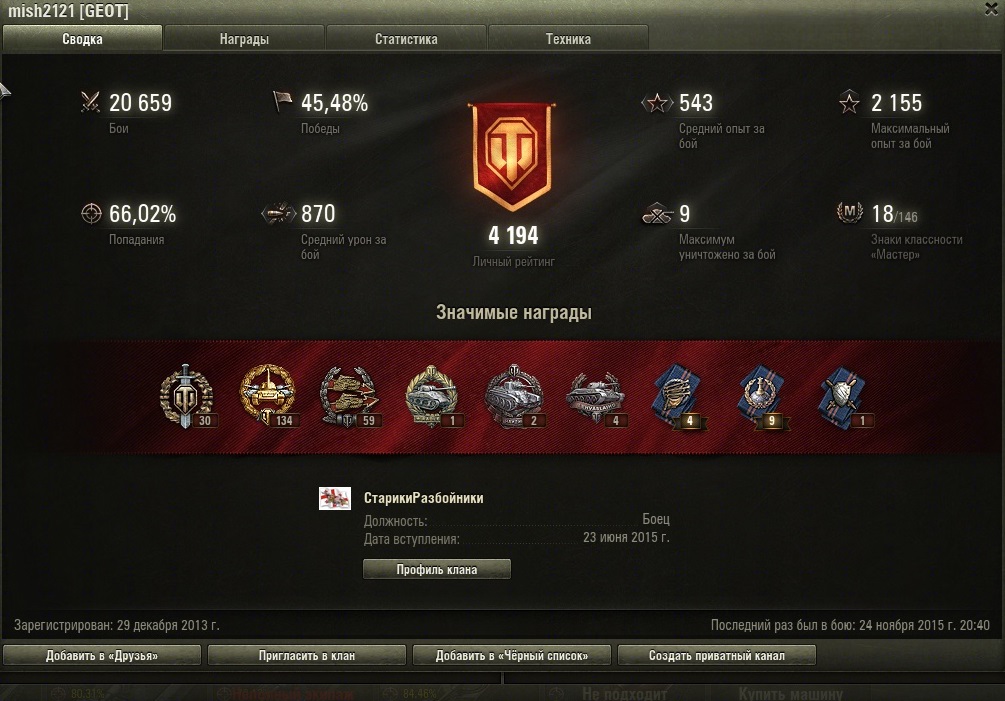
Task: Click the СтарикиРазбойники clan emblem thumbnail
Action: coord(335,498)
